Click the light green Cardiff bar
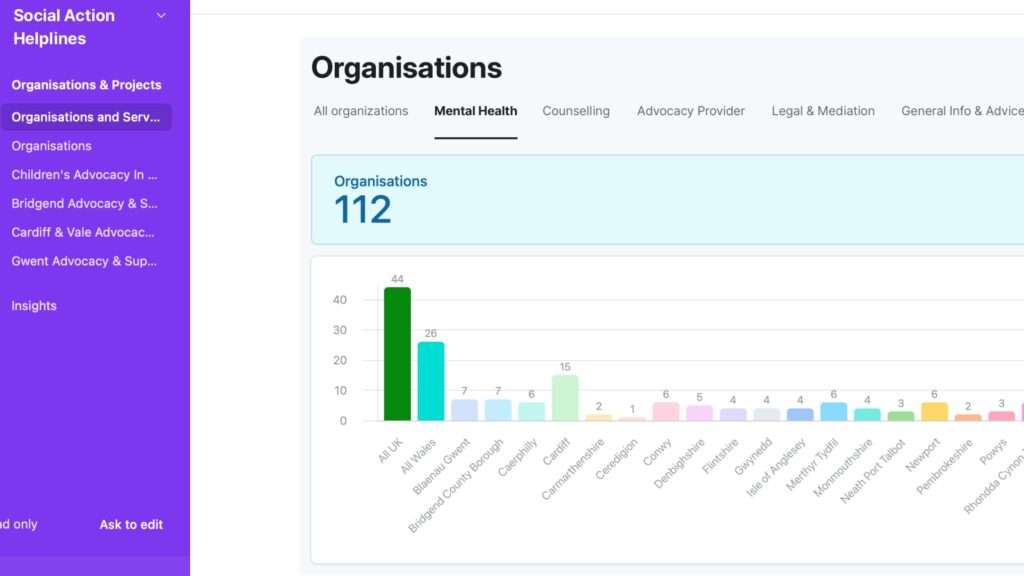Screen dimensions: 1024x576 (x=565, y=398)
